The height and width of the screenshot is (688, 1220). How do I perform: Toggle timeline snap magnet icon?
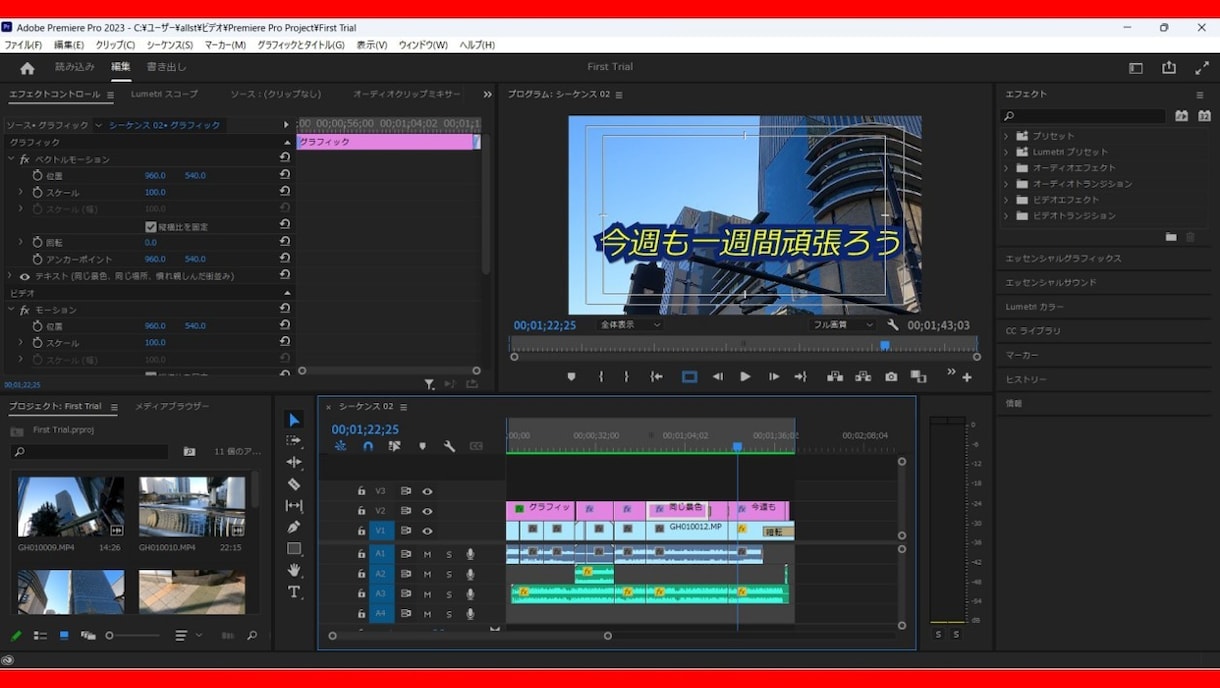368,446
